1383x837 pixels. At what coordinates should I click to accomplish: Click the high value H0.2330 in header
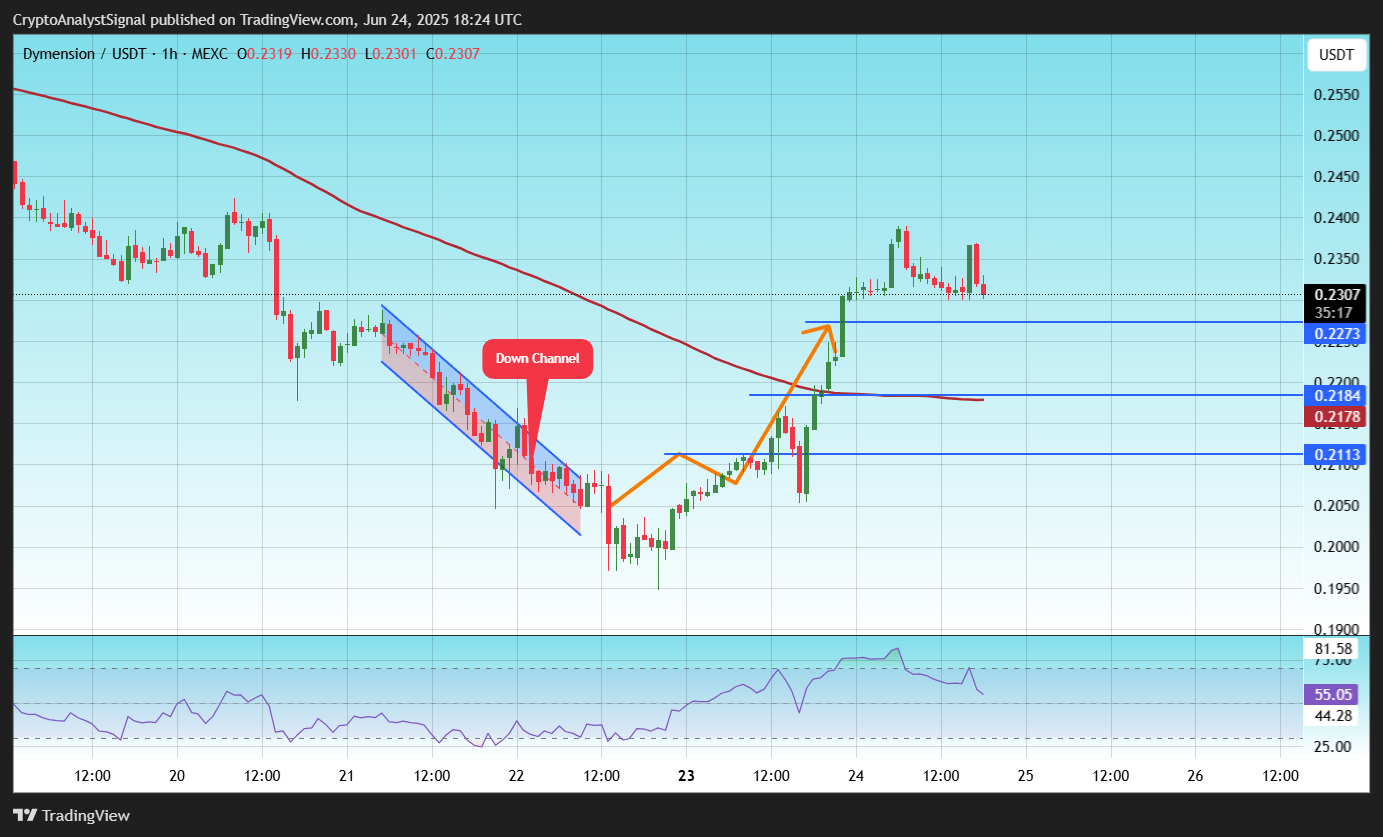[x=329, y=54]
